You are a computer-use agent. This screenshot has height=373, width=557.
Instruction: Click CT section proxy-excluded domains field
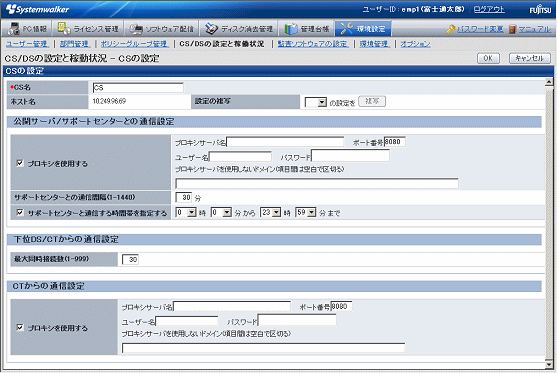click(x=263, y=348)
